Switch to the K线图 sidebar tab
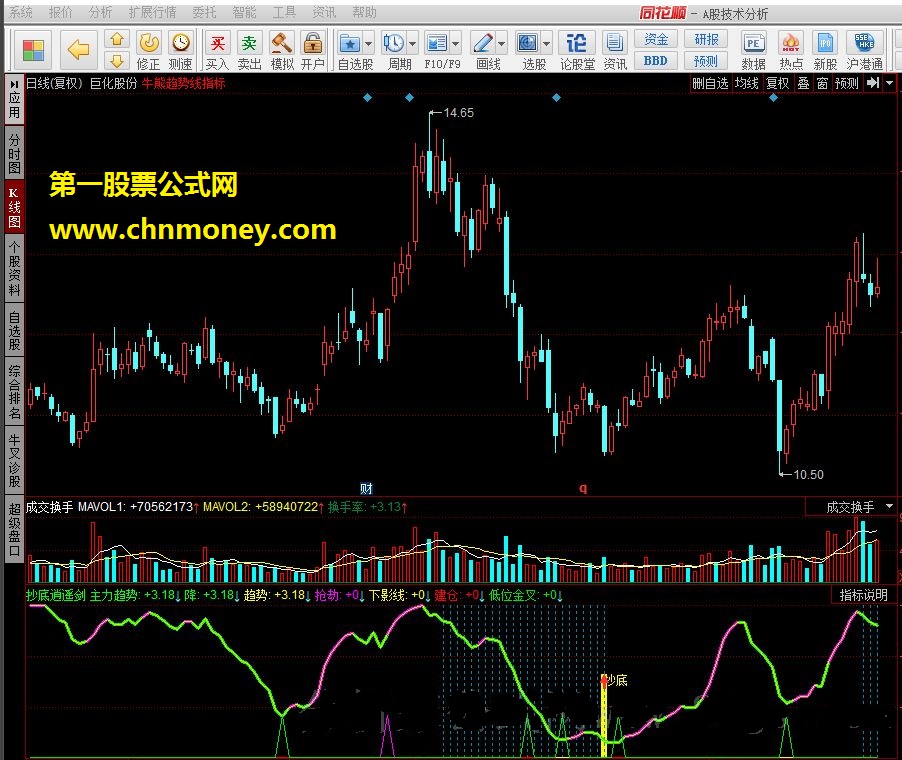The width and height of the screenshot is (902, 760). [14, 207]
